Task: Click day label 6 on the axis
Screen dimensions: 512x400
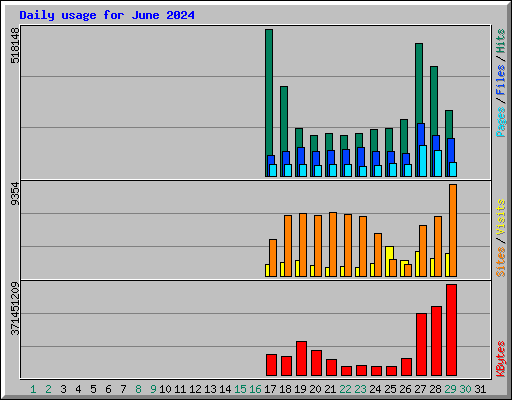Action: (x=108, y=389)
